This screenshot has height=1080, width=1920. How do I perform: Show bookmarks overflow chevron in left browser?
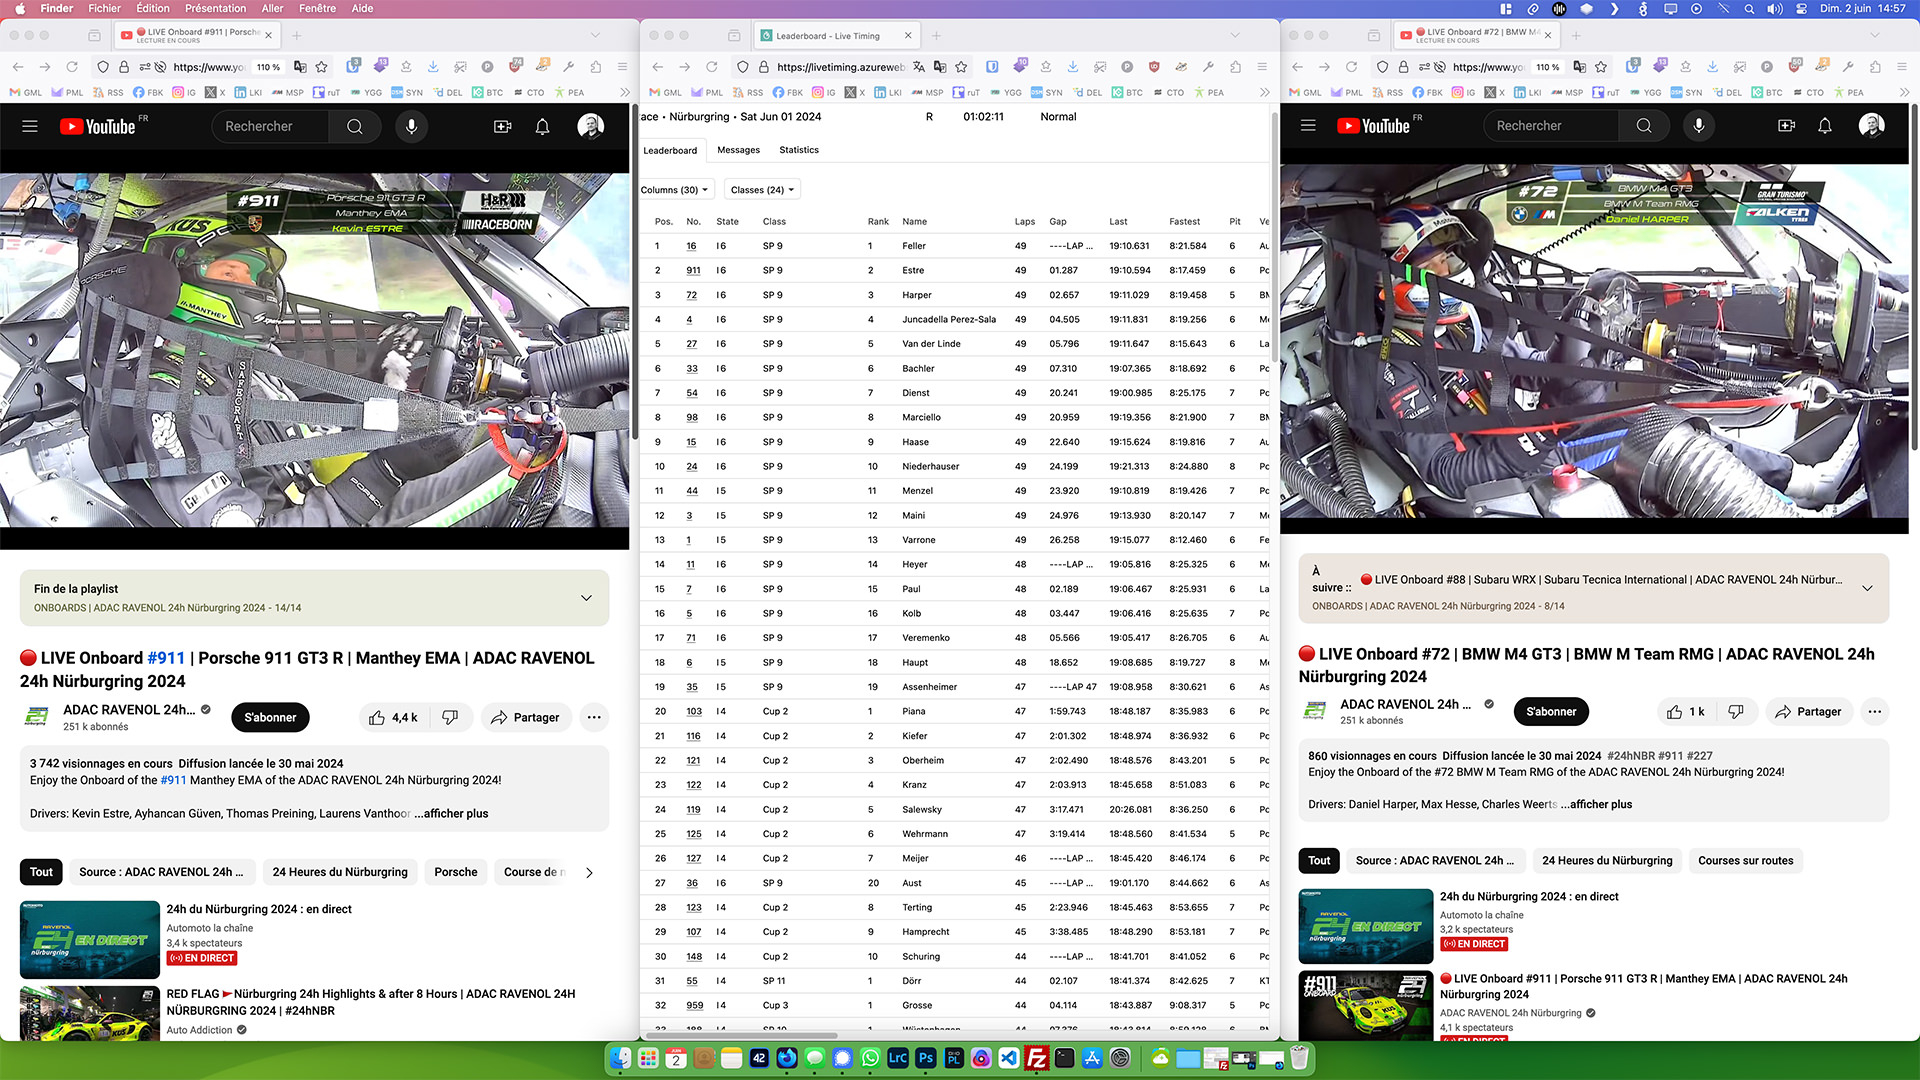(625, 92)
